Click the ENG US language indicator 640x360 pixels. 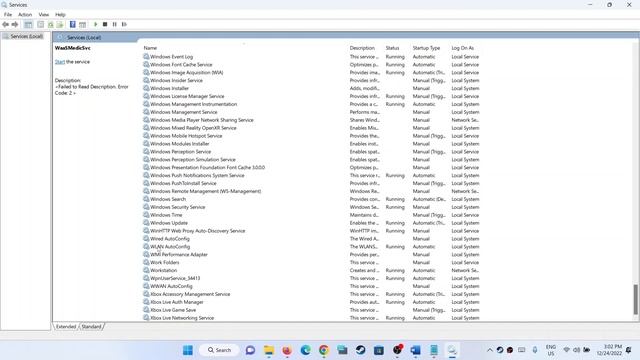tap(551, 350)
